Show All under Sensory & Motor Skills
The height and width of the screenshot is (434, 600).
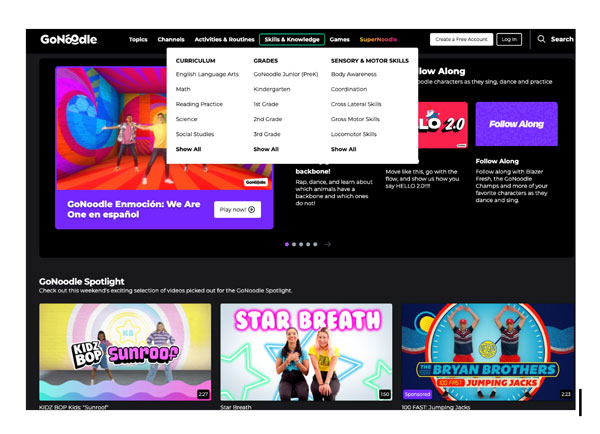[x=343, y=149]
